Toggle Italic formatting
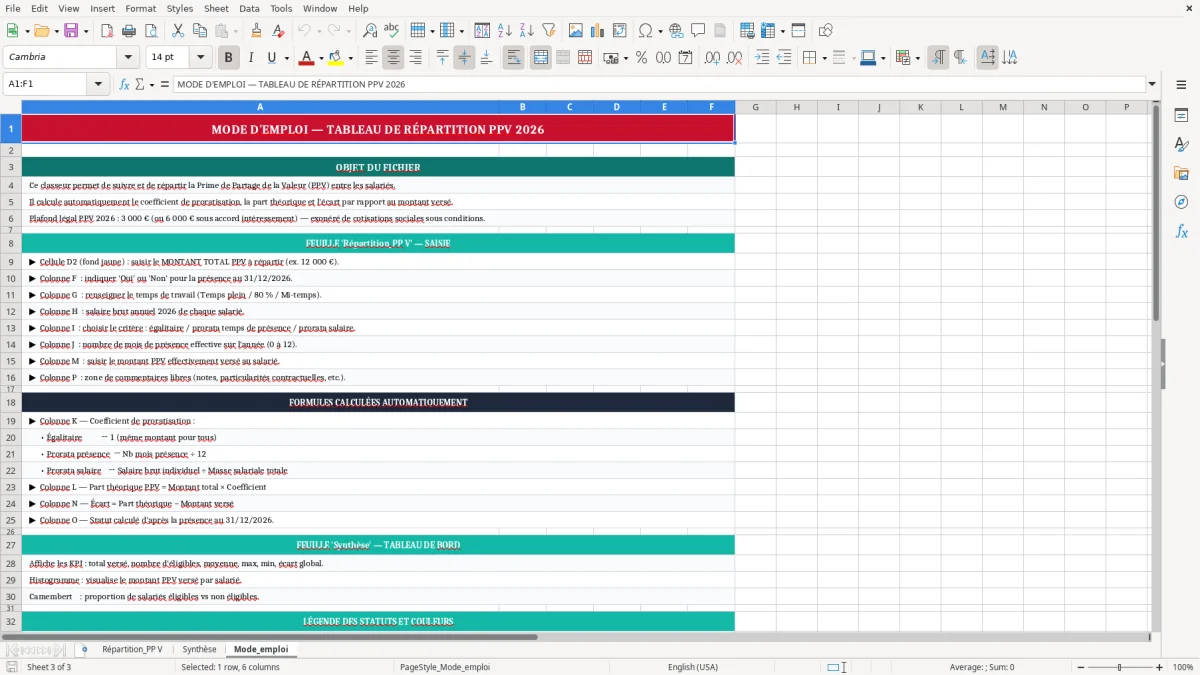1200x675 pixels. (x=251, y=58)
